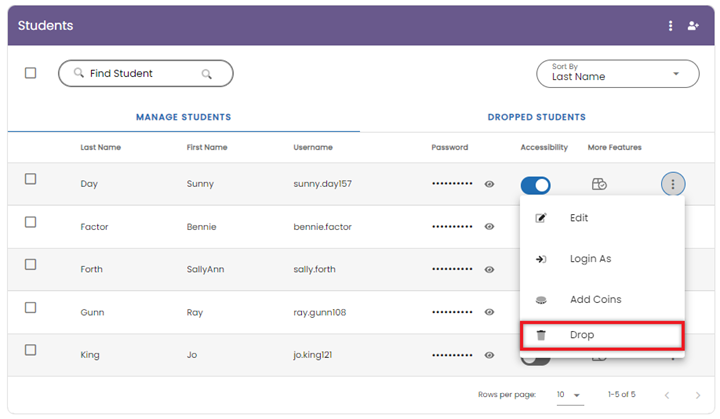Tick the select-all students checkbox
Image resolution: width=720 pixels, height=419 pixels.
click(x=30, y=73)
